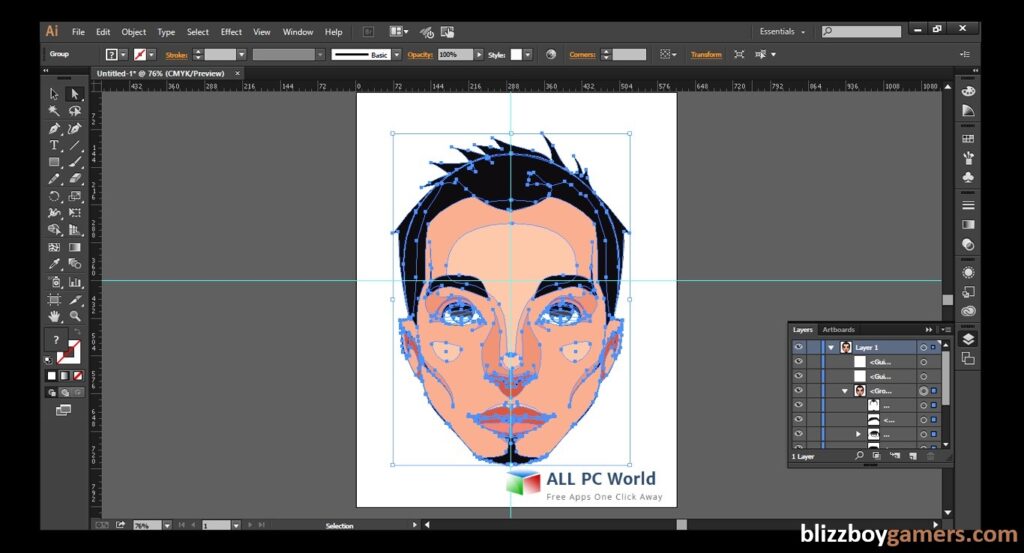Select the Direct Selection tool
1024x553 pixels.
pos(74,94)
